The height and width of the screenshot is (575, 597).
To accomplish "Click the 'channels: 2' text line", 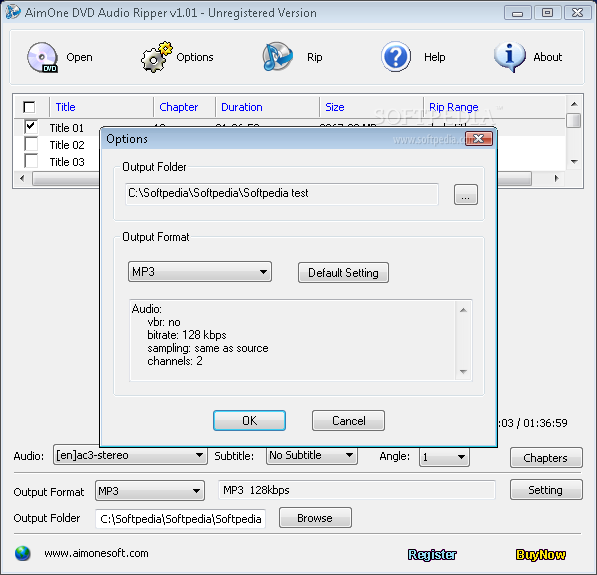I will pyautogui.click(x=175, y=361).
